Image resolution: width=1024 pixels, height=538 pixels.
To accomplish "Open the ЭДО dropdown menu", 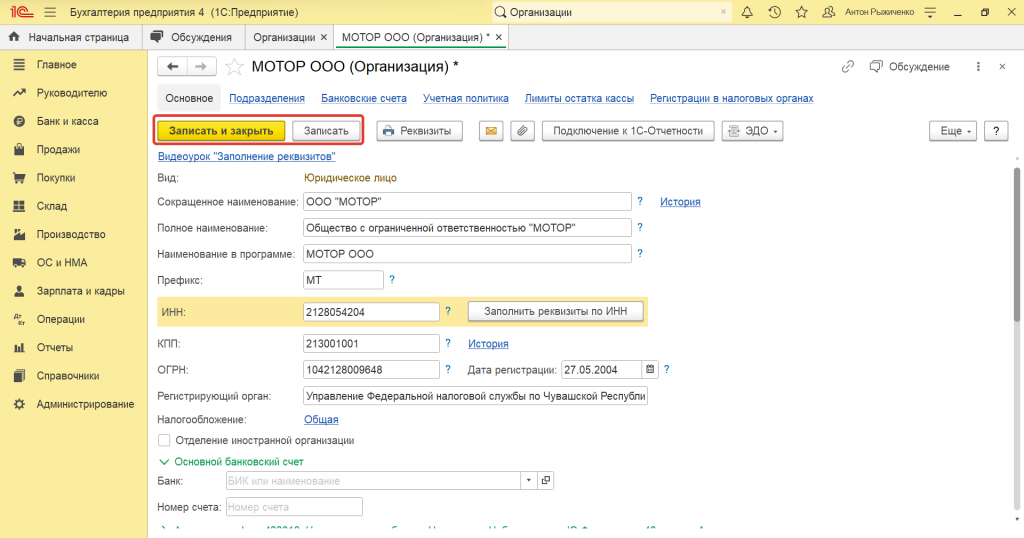I will tap(751, 131).
